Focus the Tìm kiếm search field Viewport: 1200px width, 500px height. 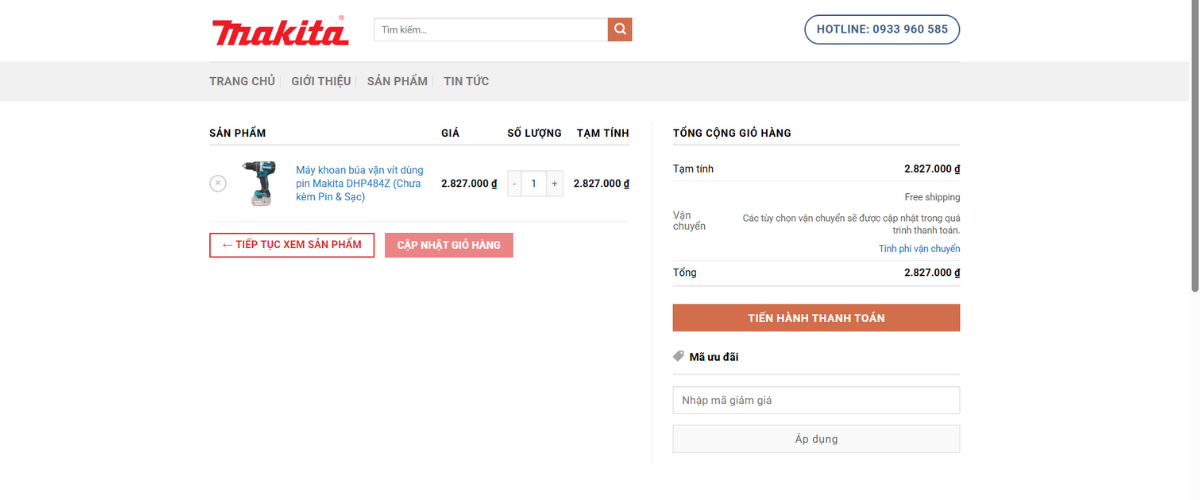491,29
